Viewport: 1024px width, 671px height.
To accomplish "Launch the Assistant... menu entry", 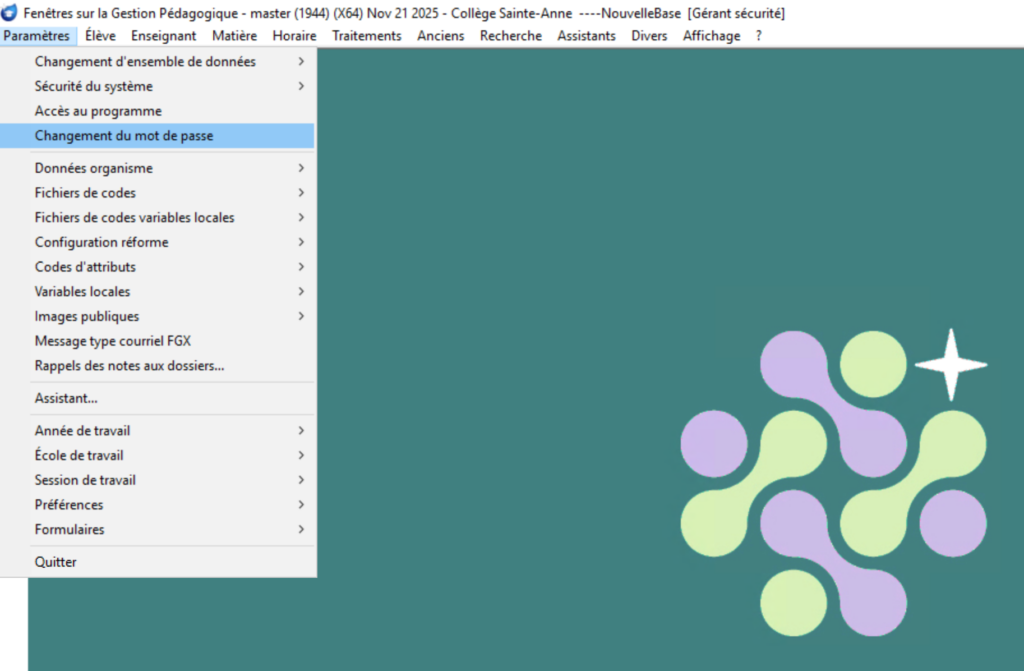I will coord(66,398).
